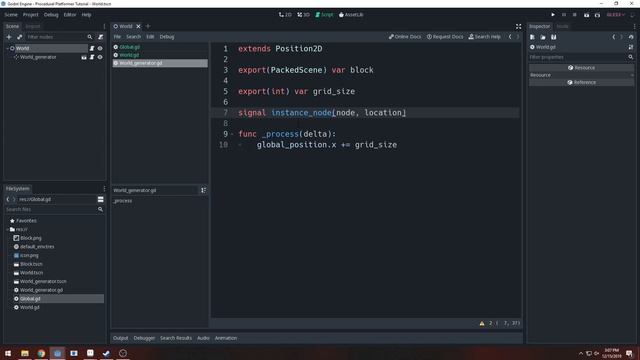Open File Explorer from taskbar
640x360 pixels.
25,353
